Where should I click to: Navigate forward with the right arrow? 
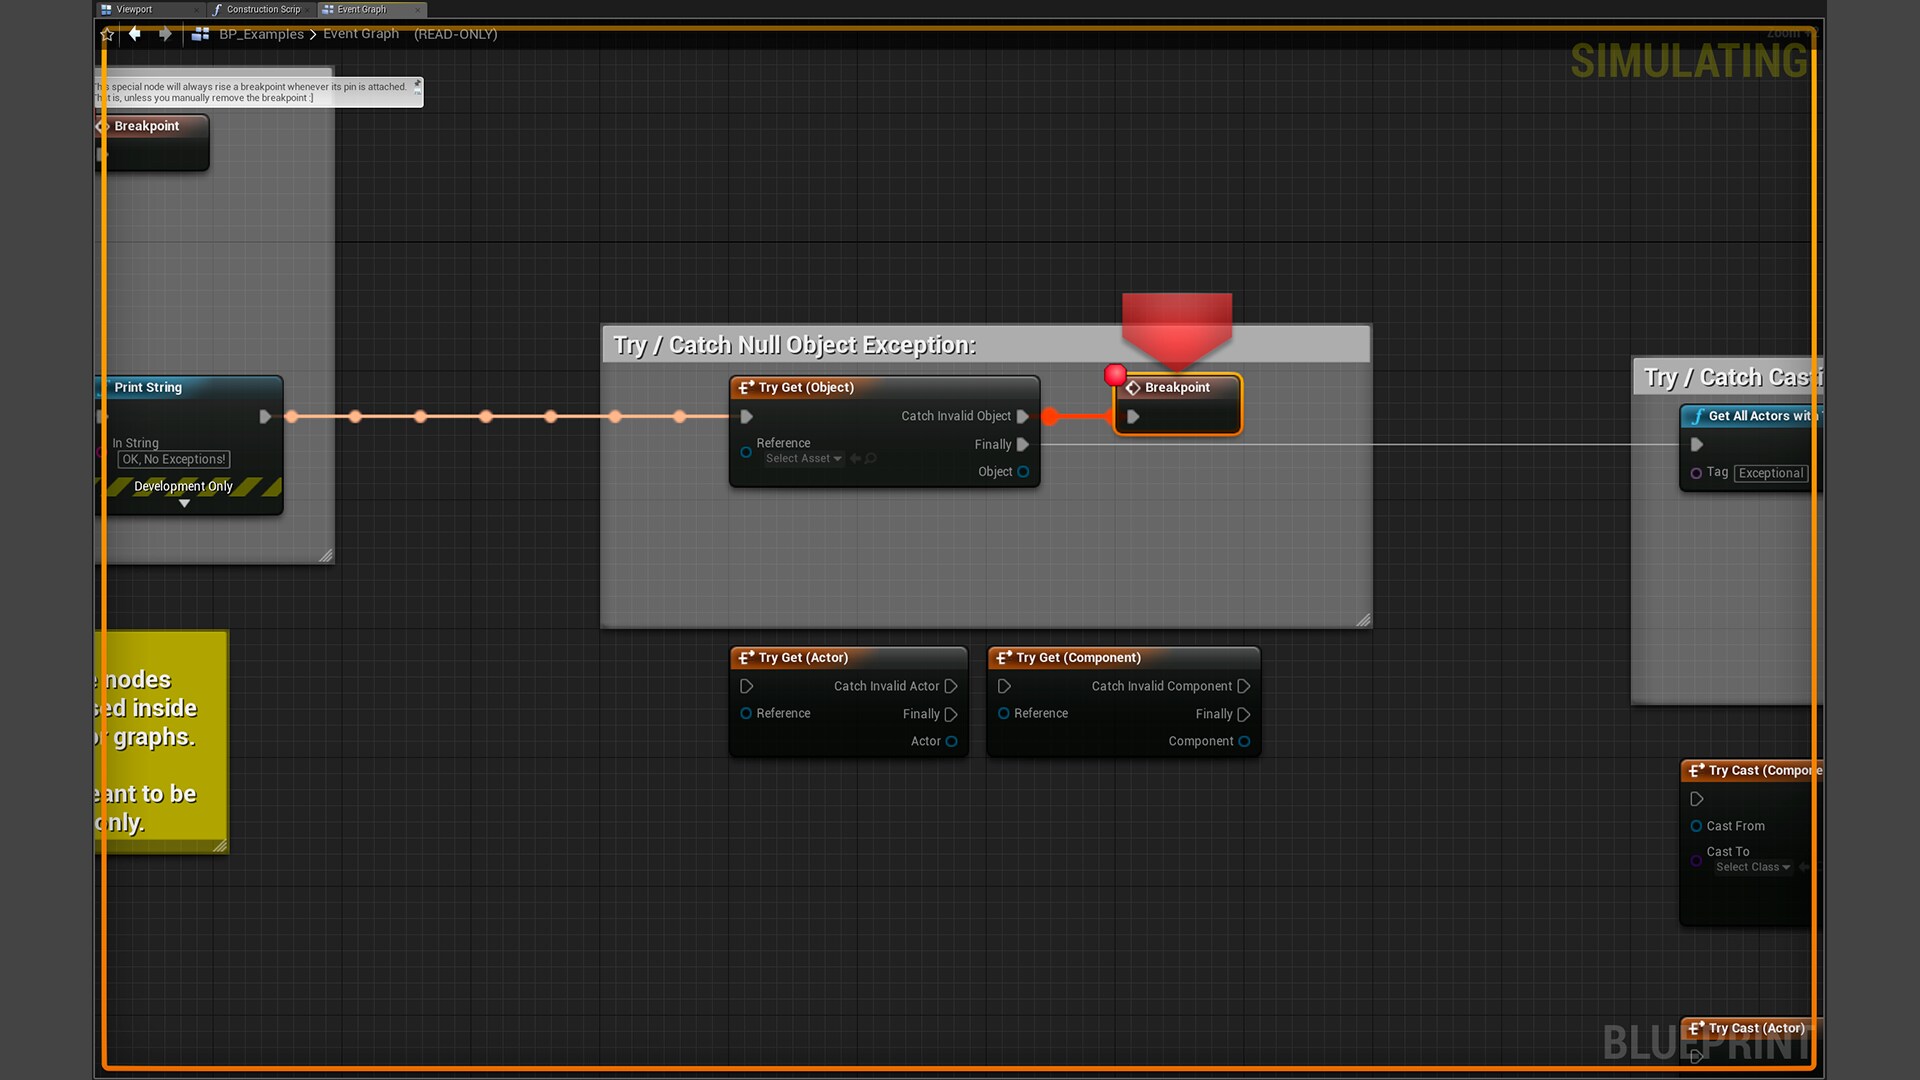(x=166, y=34)
